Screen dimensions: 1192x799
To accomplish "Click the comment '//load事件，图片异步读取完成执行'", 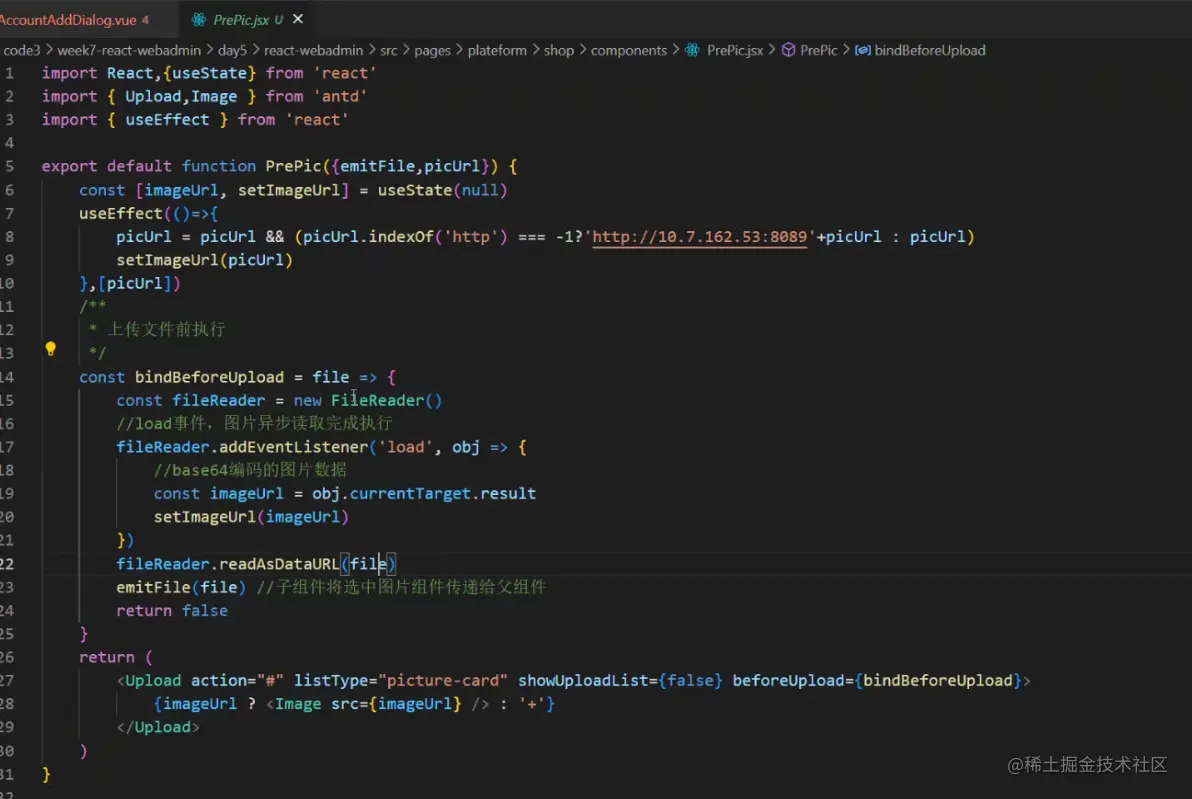I will [x=255, y=423].
